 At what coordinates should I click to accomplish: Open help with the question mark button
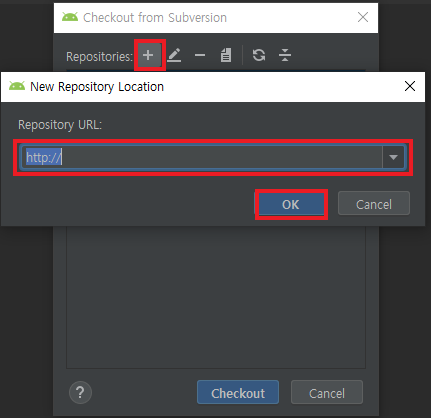[x=80, y=393]
